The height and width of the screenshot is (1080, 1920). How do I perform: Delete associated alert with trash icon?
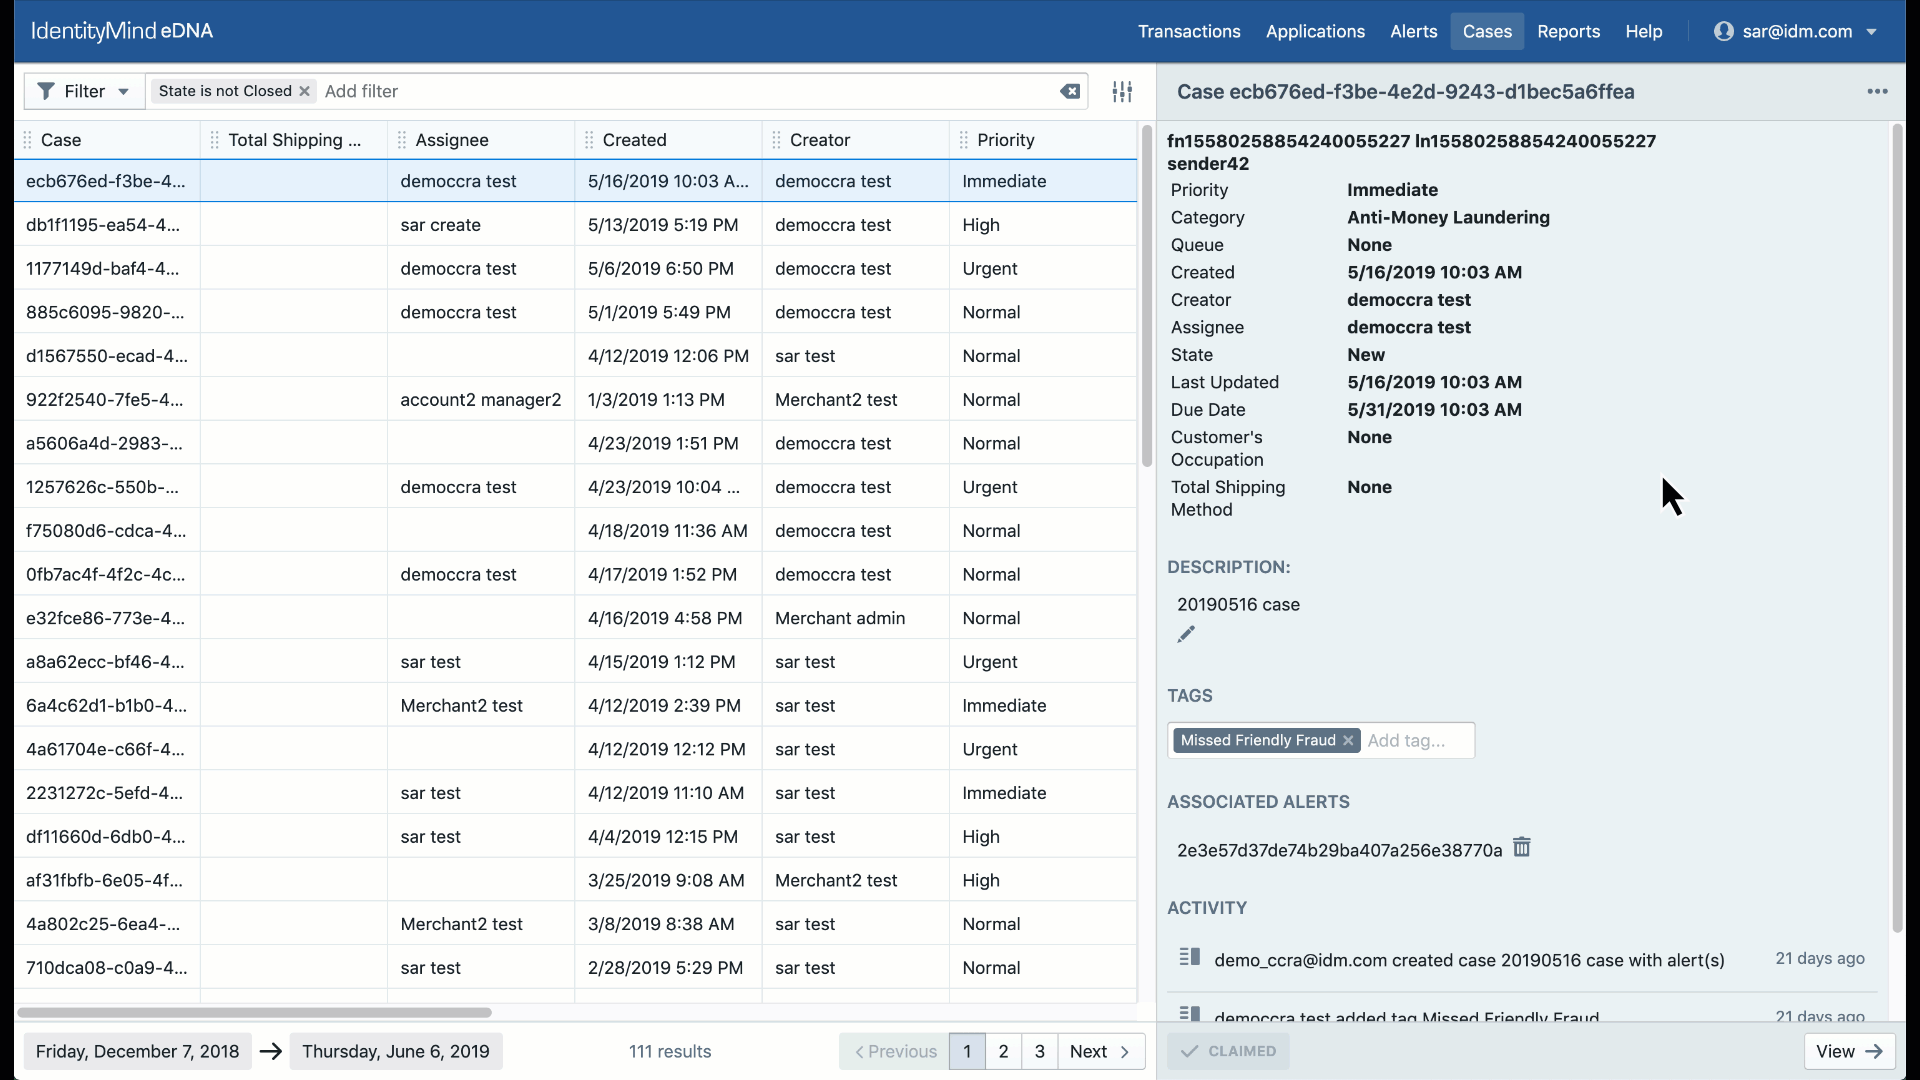(x=1521, y=848)
